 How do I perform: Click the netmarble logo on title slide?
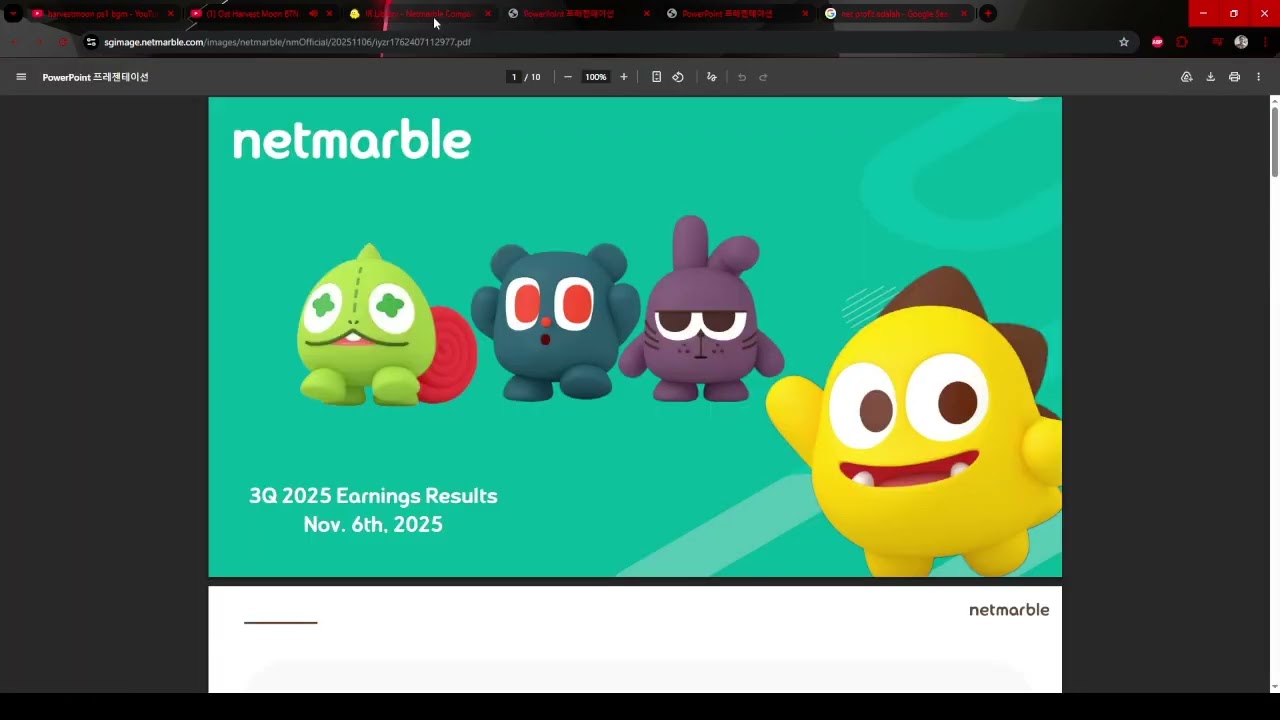pyautogui.click(x=352, y=140)
